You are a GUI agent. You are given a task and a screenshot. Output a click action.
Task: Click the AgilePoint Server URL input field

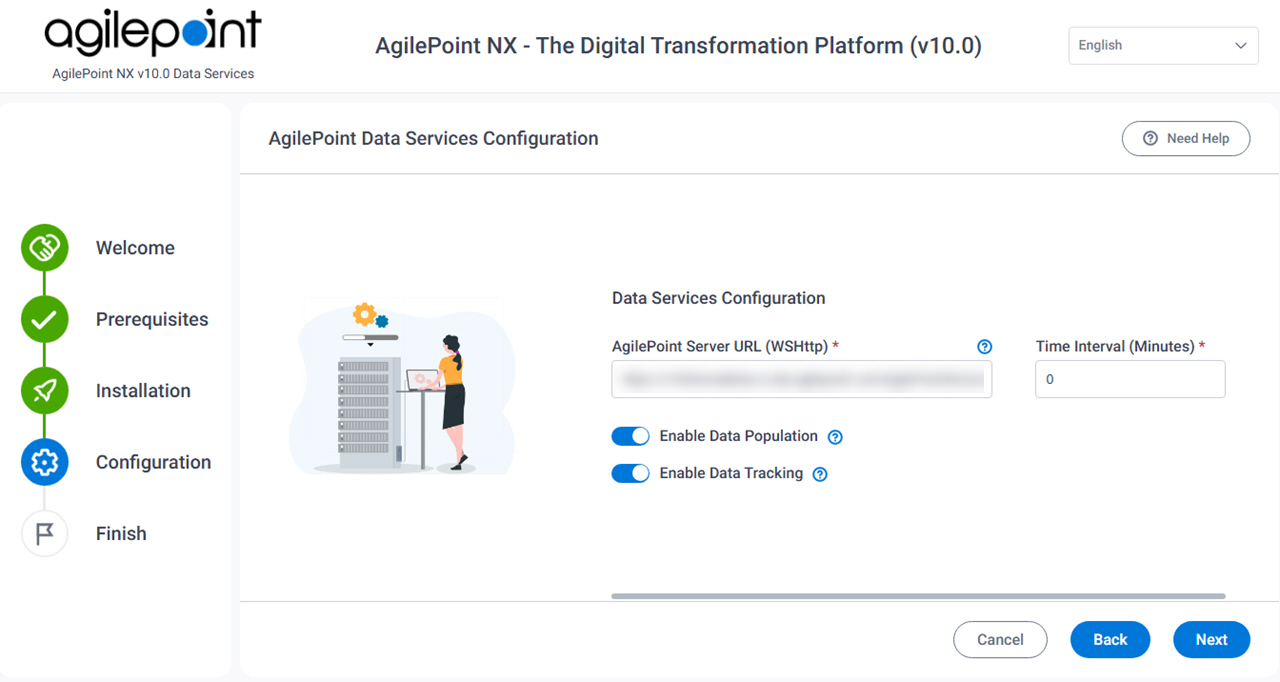pyautogui.click(x=802, y=380)
